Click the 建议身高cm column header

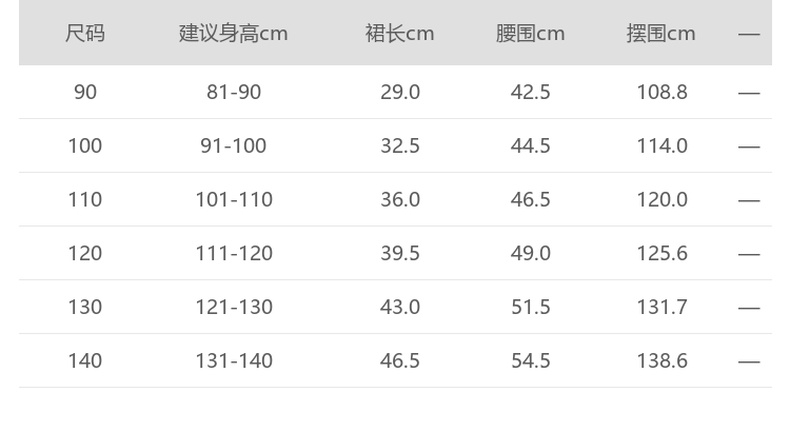233,33
